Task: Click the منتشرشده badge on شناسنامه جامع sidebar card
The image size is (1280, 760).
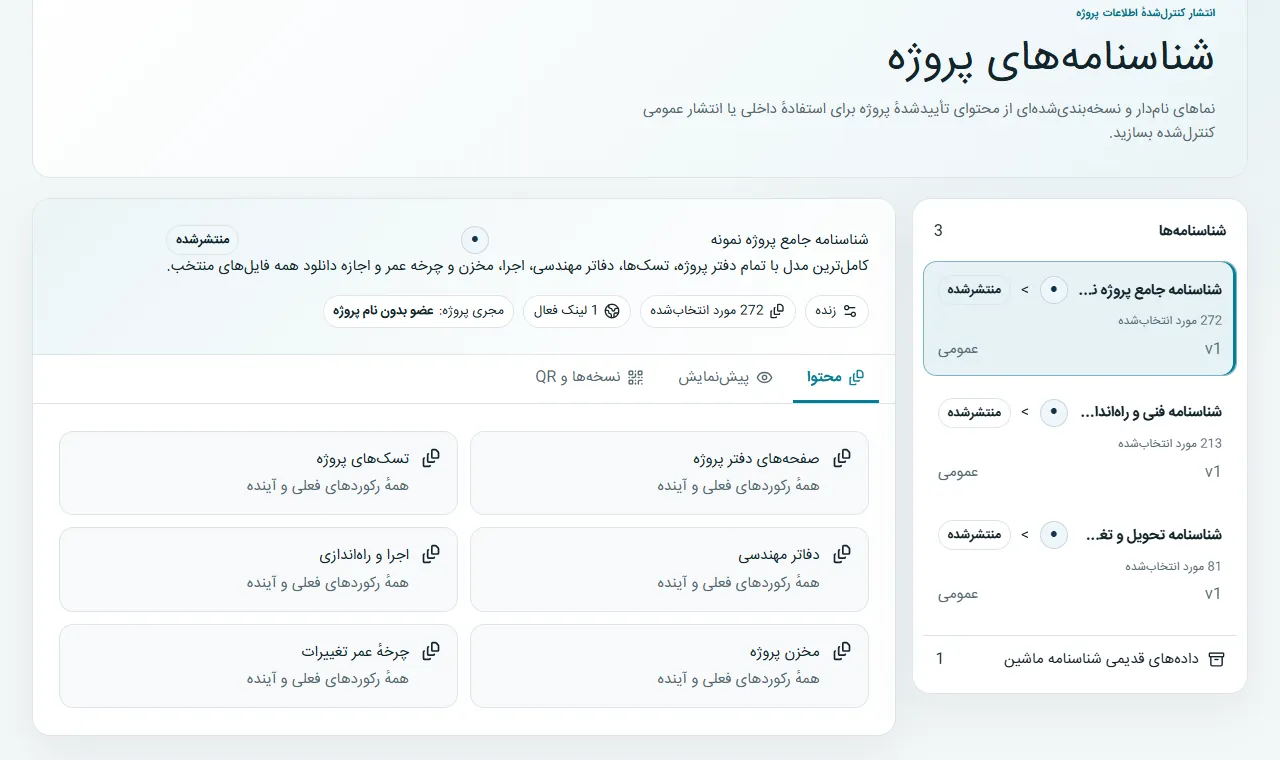Action: point(974,290)
